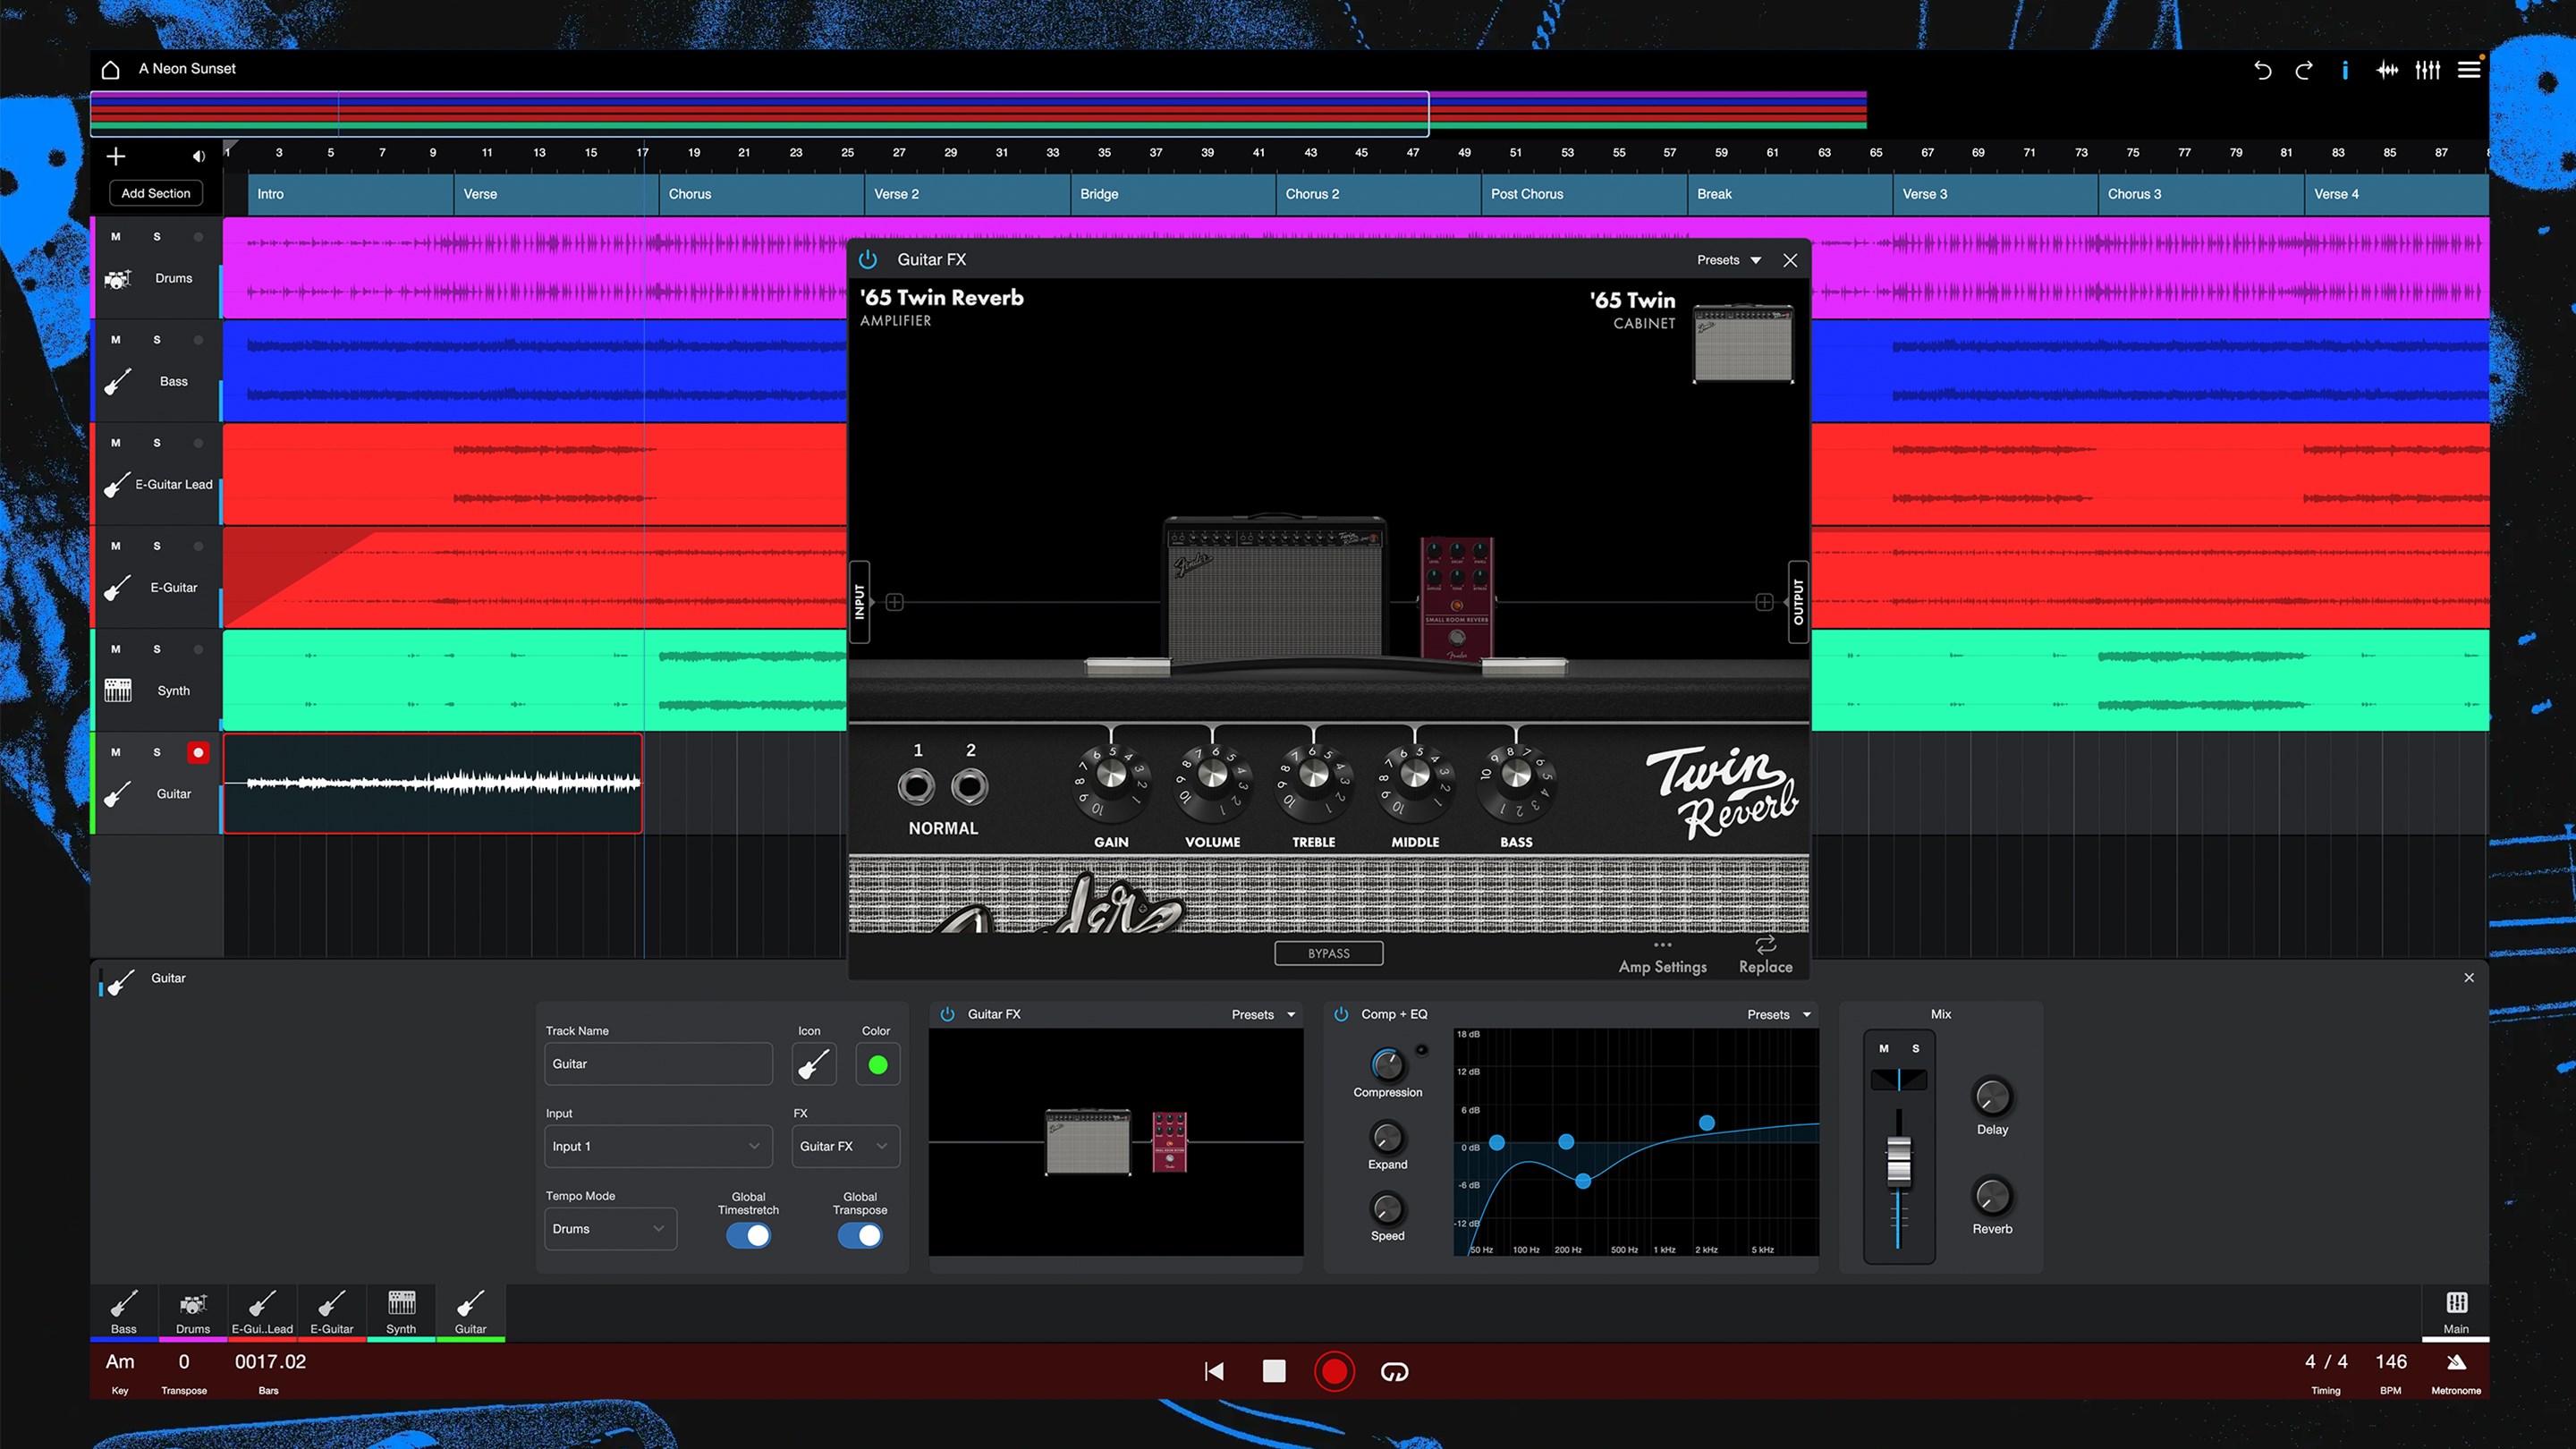This screenshot has height=1449, width=2576.
Task: Open Amp Settings in the Guitar FX window
Action: click(1662, 956)
